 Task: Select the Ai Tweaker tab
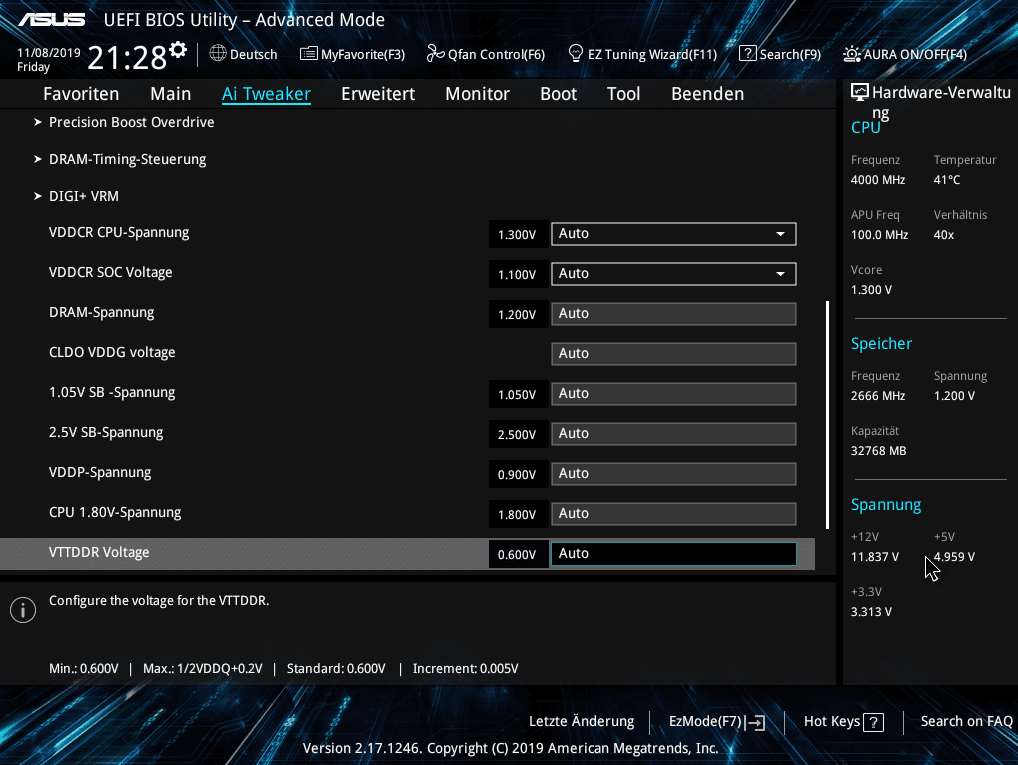coord(266,94)
